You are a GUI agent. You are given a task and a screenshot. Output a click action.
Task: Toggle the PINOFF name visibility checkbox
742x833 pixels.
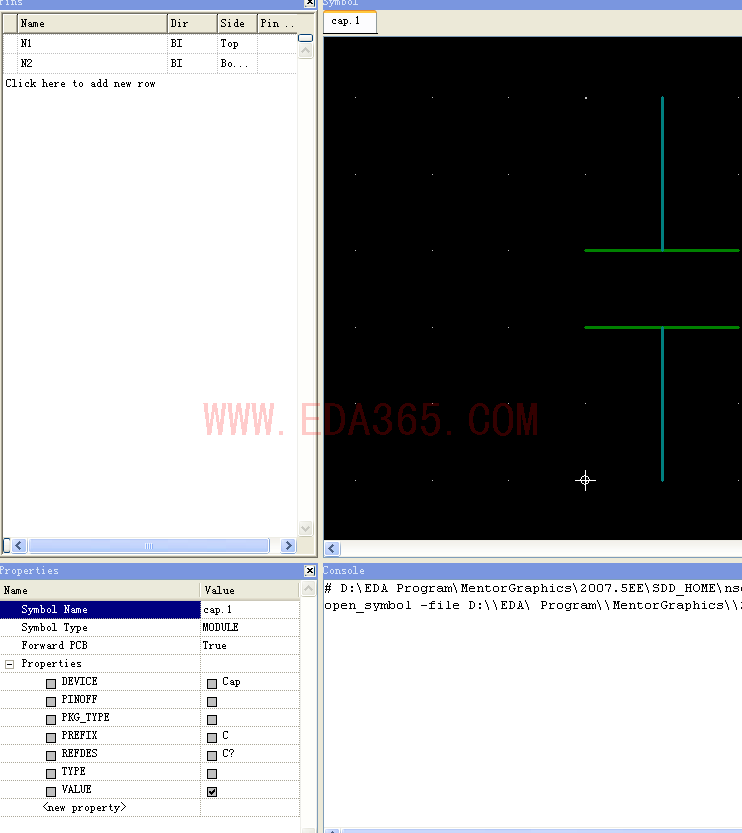coord(51,701)
